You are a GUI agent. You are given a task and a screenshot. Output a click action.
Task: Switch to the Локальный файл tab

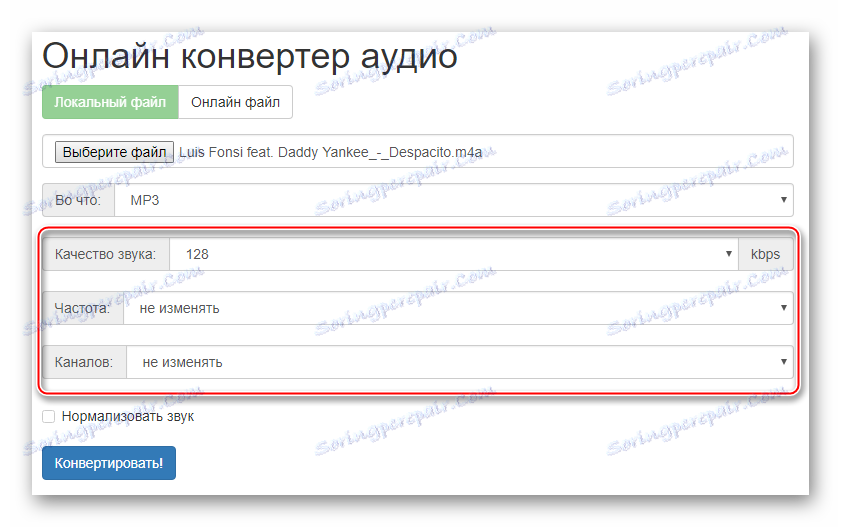(x=110, y=102)
